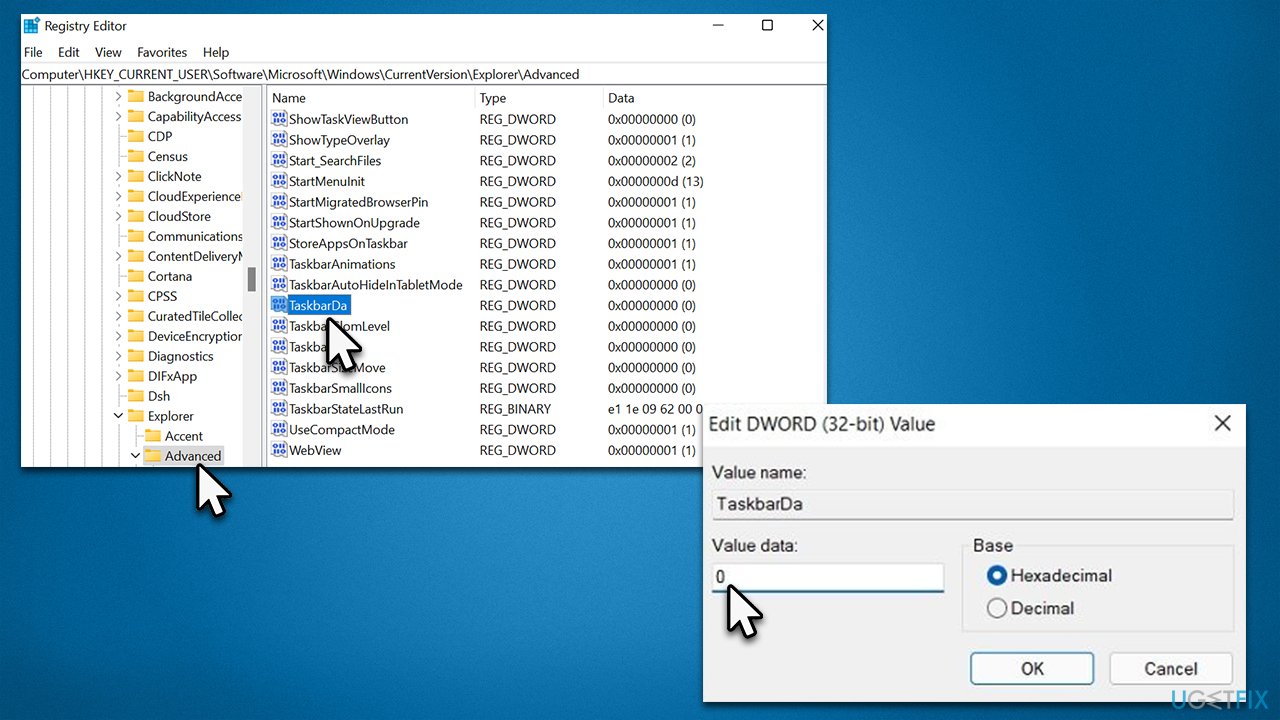Expand the CapabilityAccess tree node

pyautogui.click(x=117, y=116)
